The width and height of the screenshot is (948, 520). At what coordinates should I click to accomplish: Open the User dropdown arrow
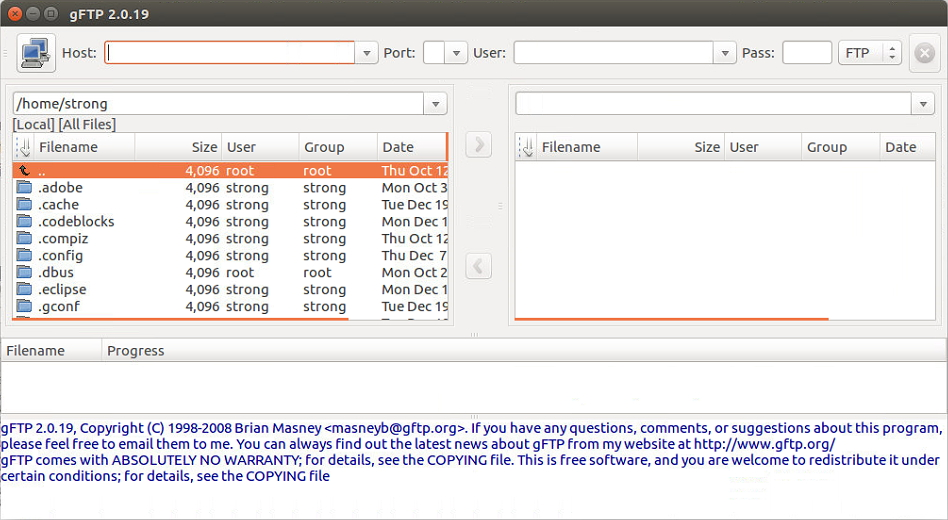coord(725,53)
